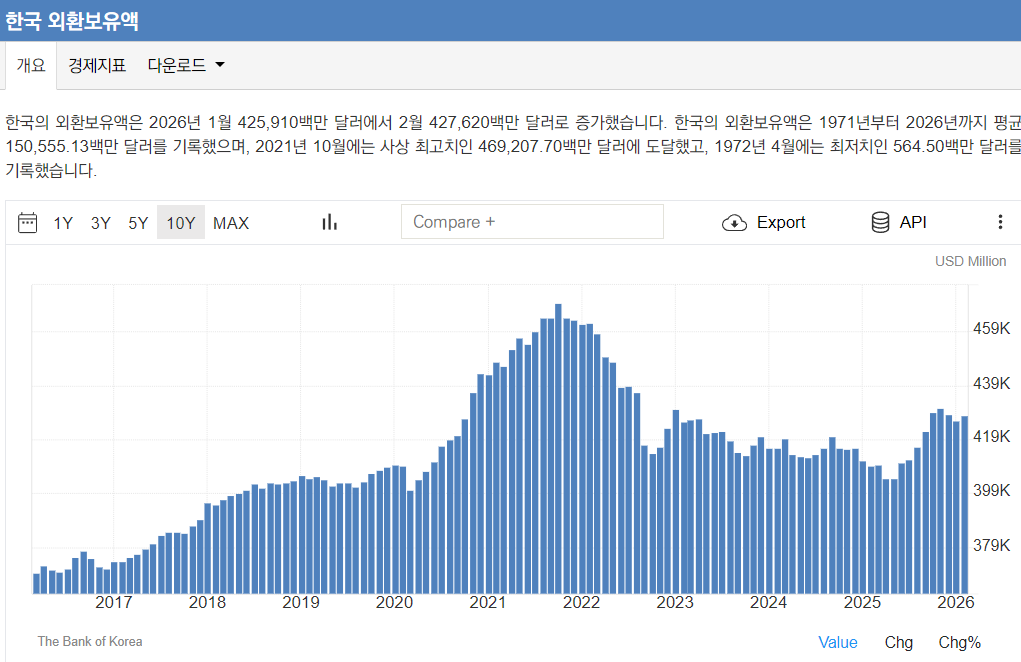Open the 경제지표 tab
This screenshot has height=662, width=1021.
tap(97, 65)
